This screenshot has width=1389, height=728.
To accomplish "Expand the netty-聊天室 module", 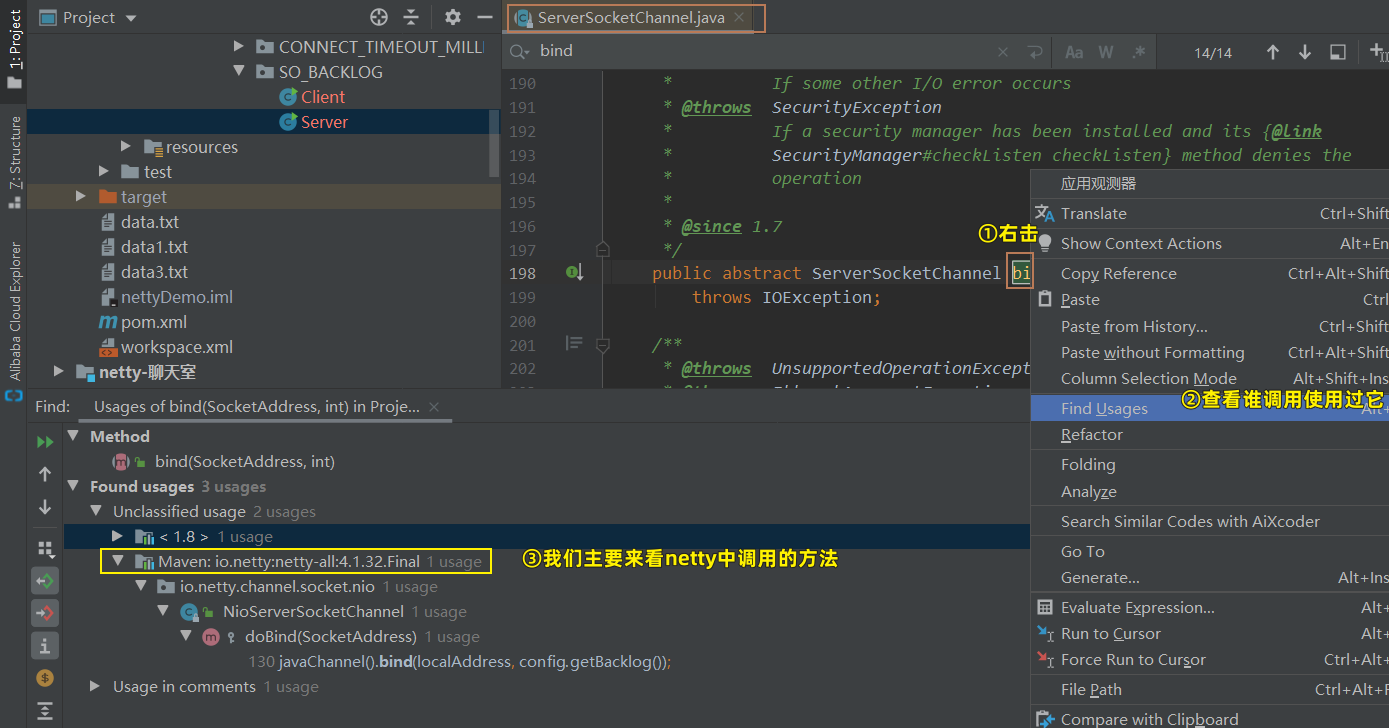I will click(59, 372).
